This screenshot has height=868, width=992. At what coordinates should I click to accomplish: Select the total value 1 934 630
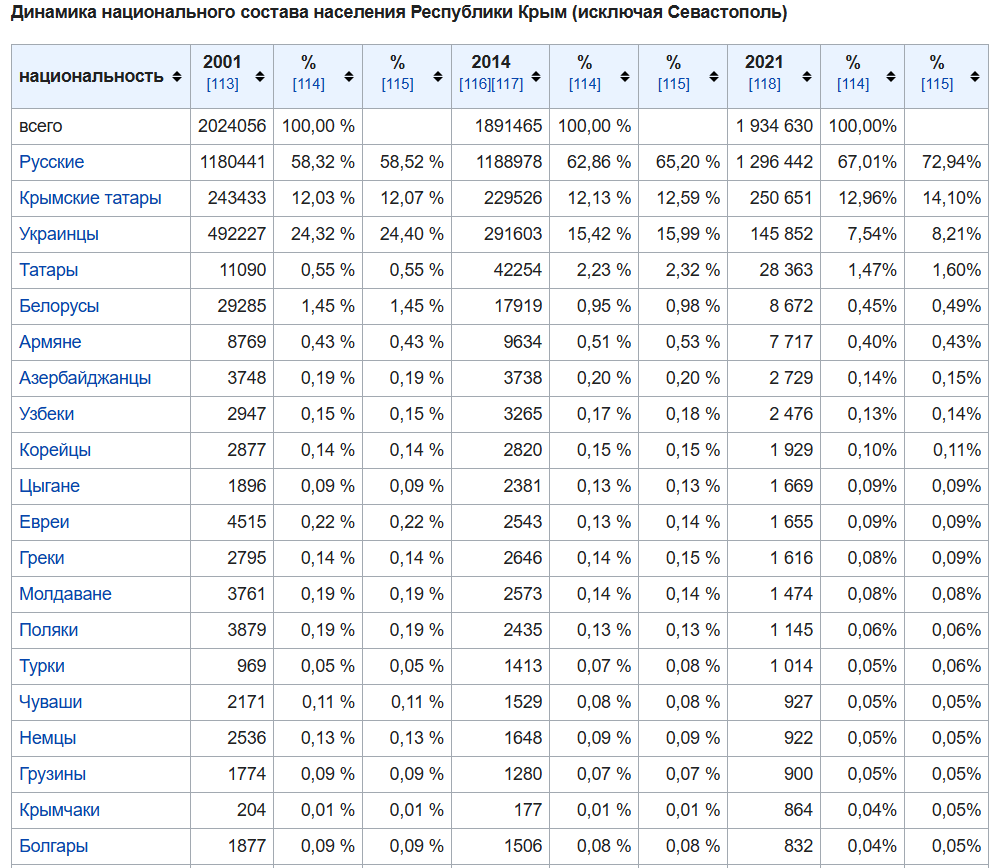(774, 127)
